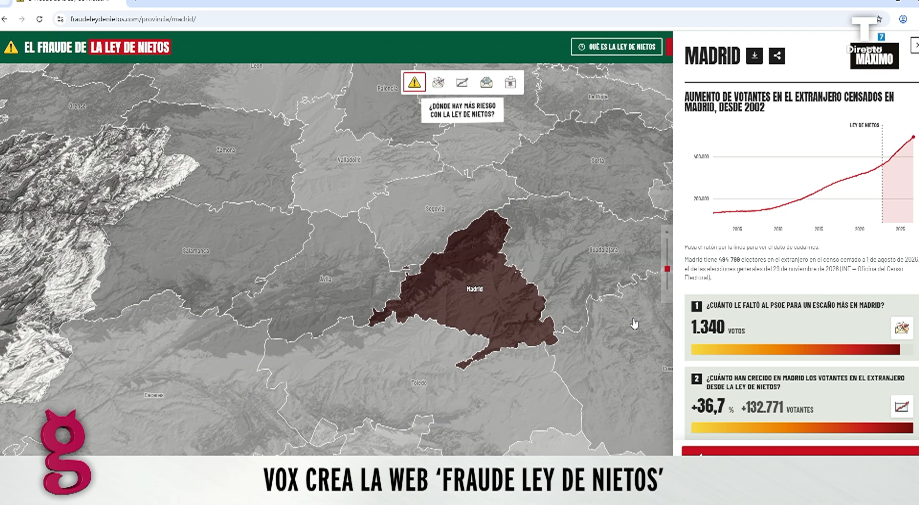Click the site info icon in address bar
This screenshot has width=919, height=505.
[60, 19]
